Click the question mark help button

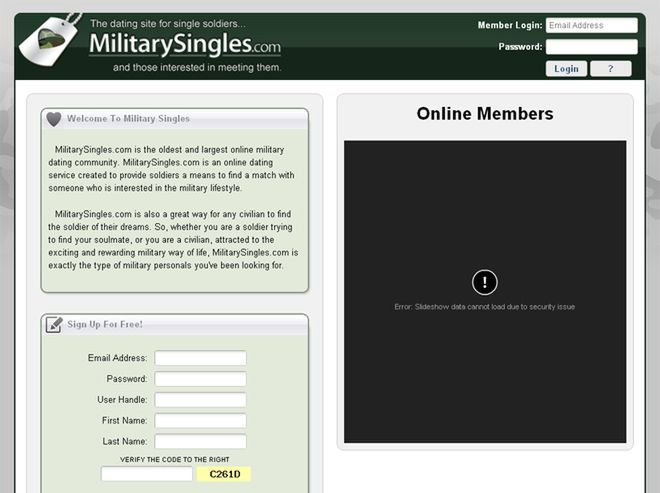(x=610, y=69)
